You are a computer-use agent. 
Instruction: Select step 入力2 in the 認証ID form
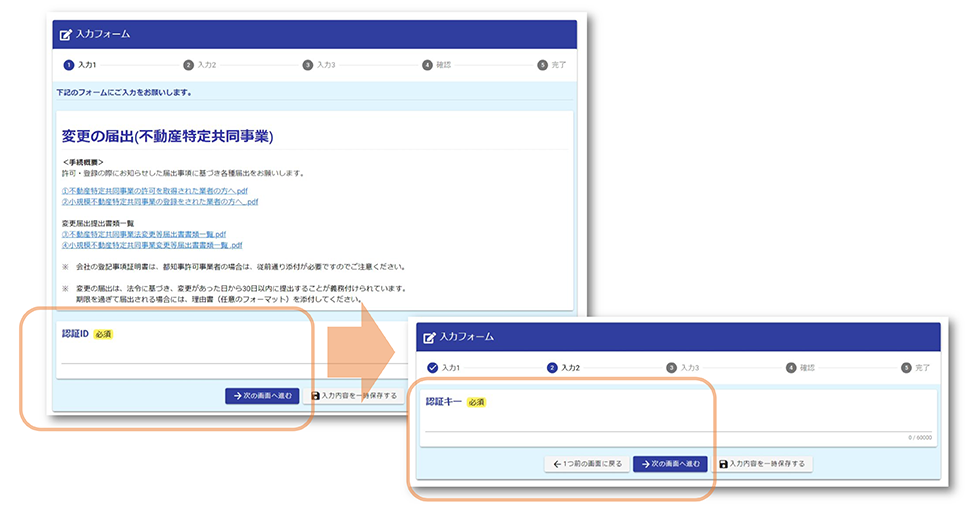(x=199, y=65)
